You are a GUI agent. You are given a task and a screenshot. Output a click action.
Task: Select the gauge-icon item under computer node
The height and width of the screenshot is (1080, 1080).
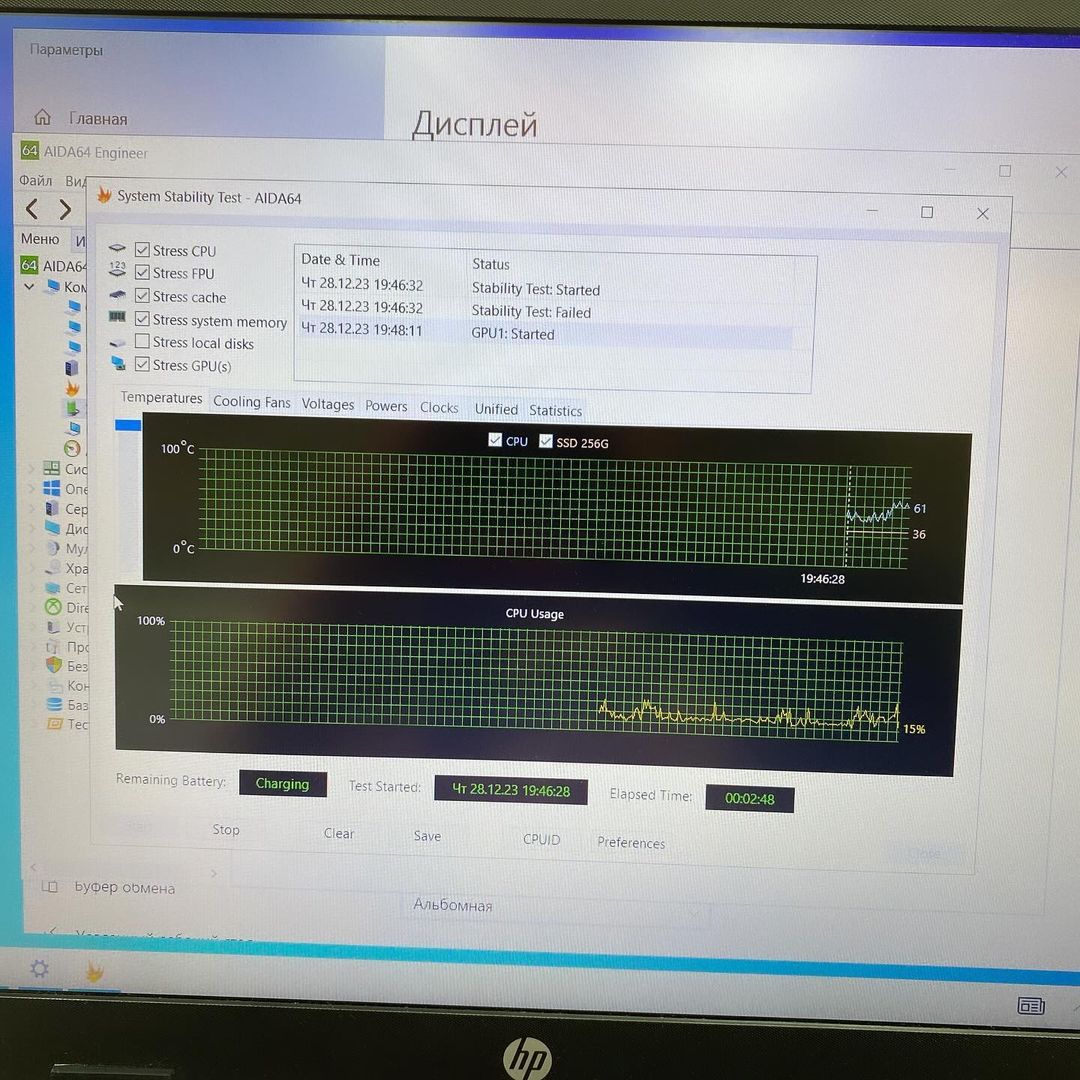[72, 448]
